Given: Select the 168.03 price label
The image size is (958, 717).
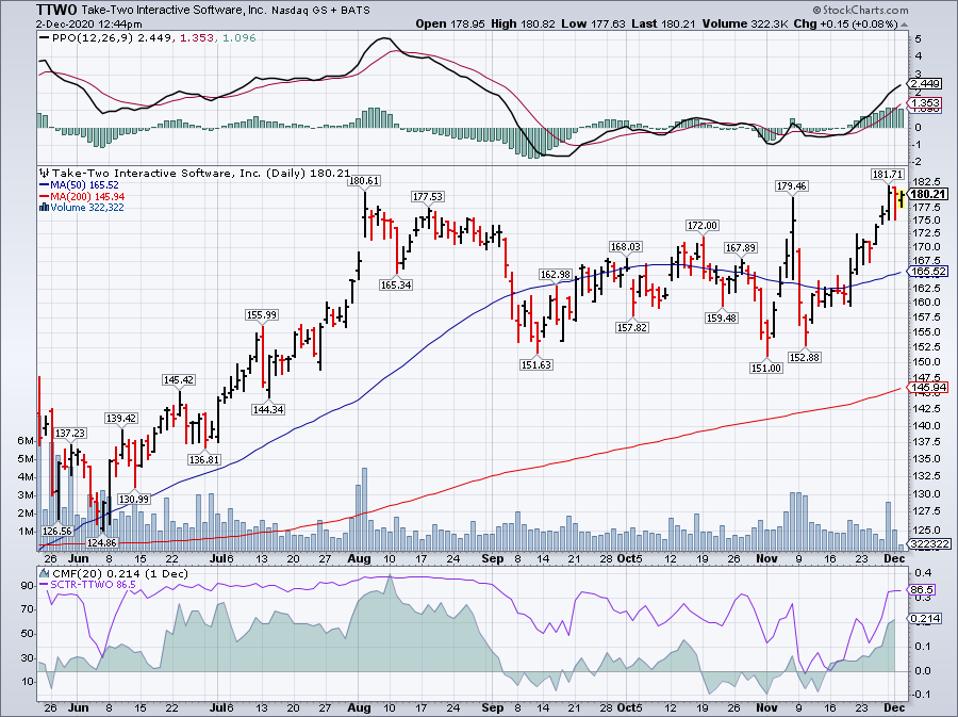Looking at the screenshot, I should 626,247.
